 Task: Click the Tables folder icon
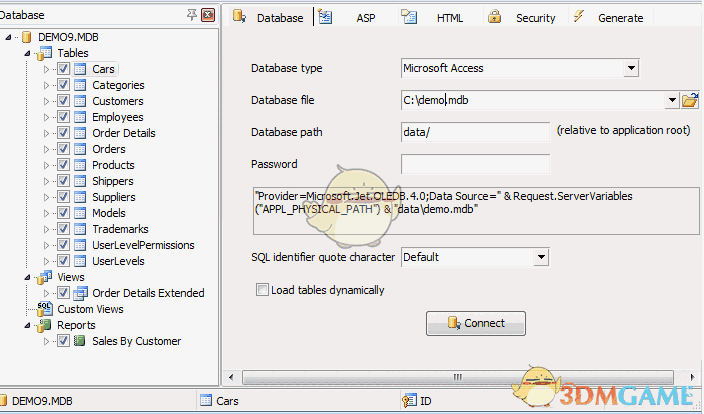pyautogui.click(x=44, y=53)
